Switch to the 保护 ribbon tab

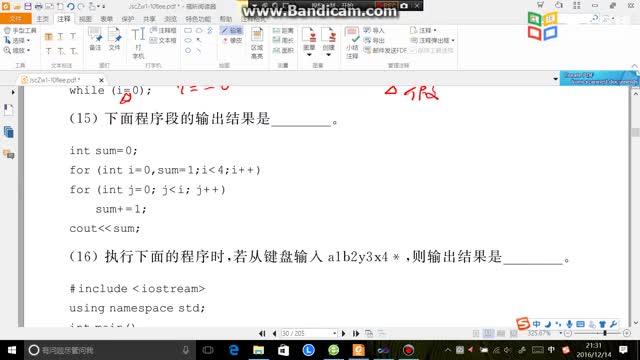[x=128, y=19]
